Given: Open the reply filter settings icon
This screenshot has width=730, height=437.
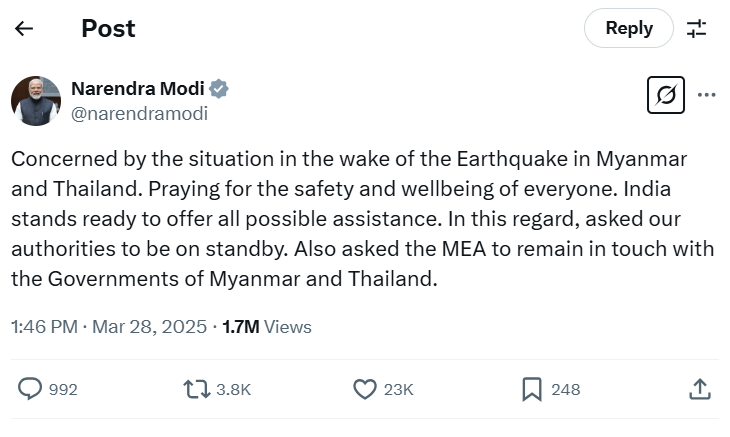Looking at the screenshot, I should click(x=697, y=29).
